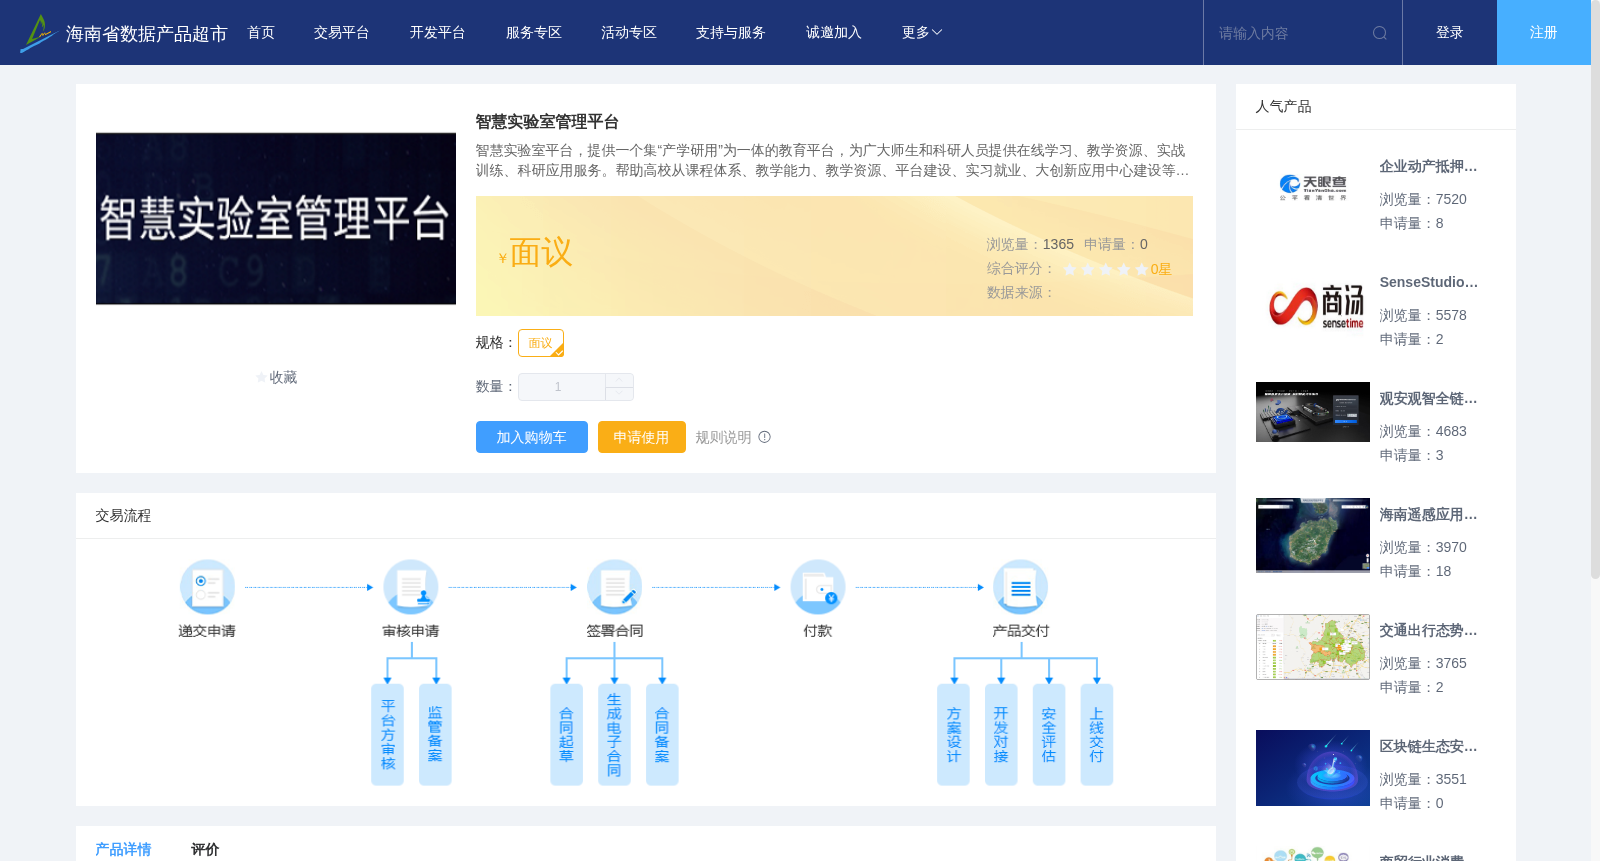Click the page vertical scrollbar
The image size is (1600, 861).
coord(1595,290)
